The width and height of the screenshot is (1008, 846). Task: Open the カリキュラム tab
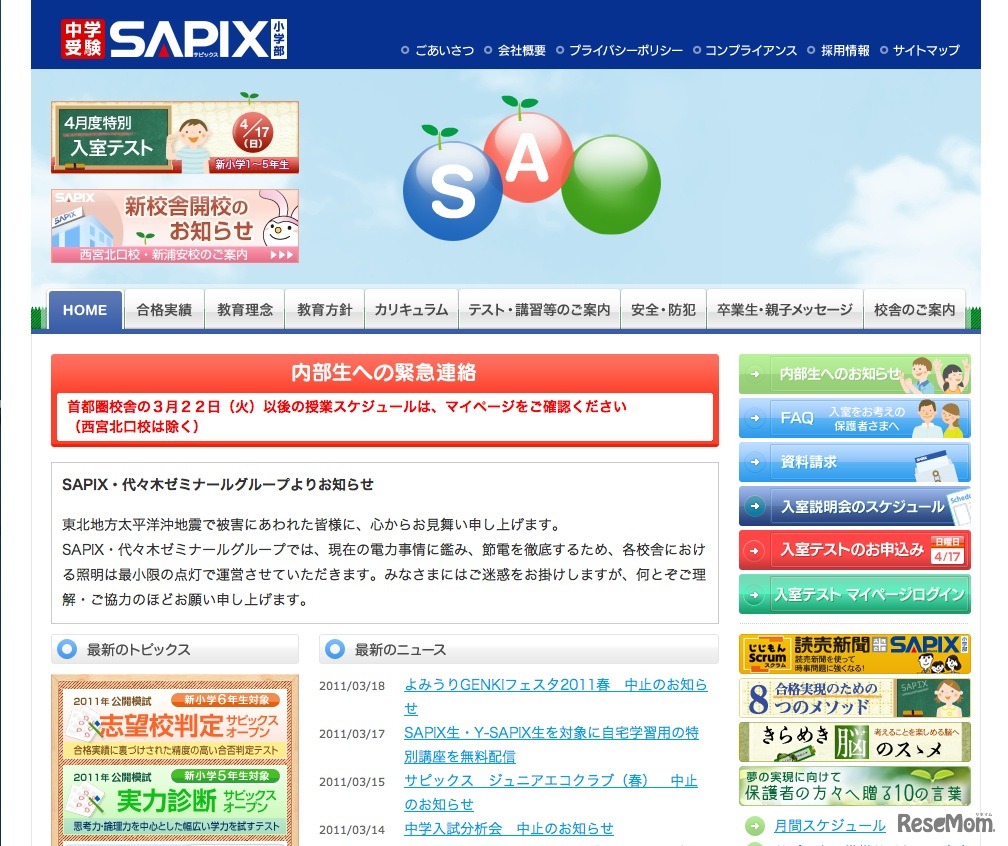pos(411,310)
